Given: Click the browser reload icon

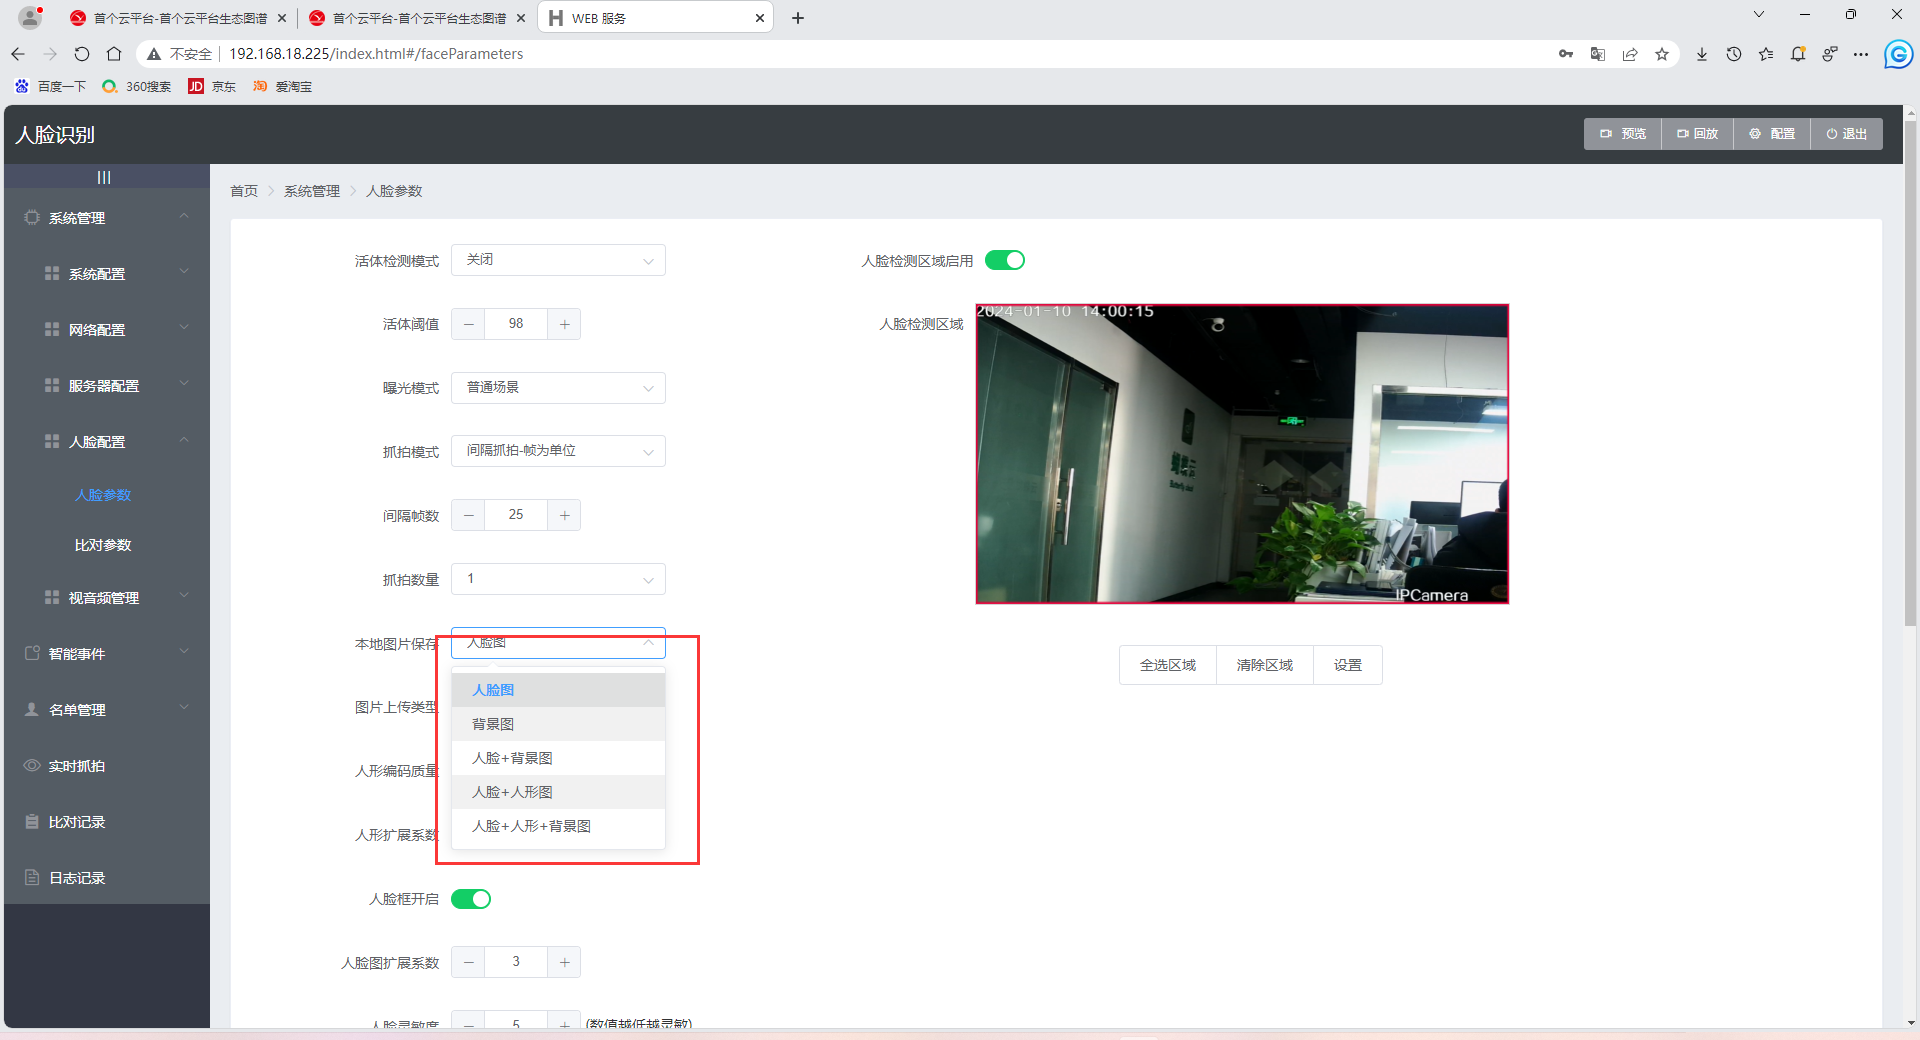Looking at the screenshot, I should tap(82, 54).
